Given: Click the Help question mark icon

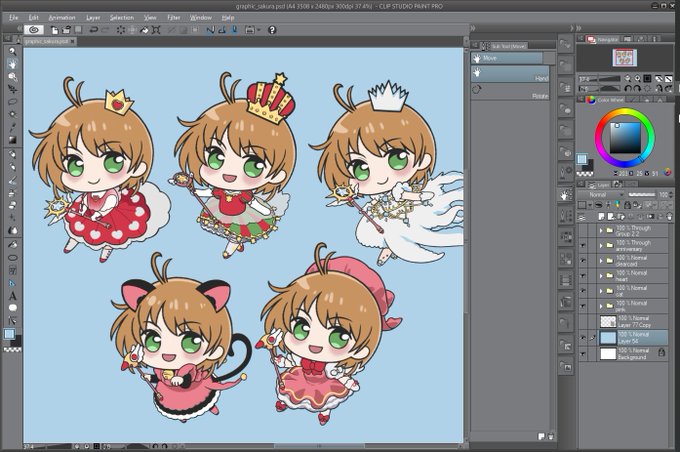Looking at the screenshot, I should [272, 30].
